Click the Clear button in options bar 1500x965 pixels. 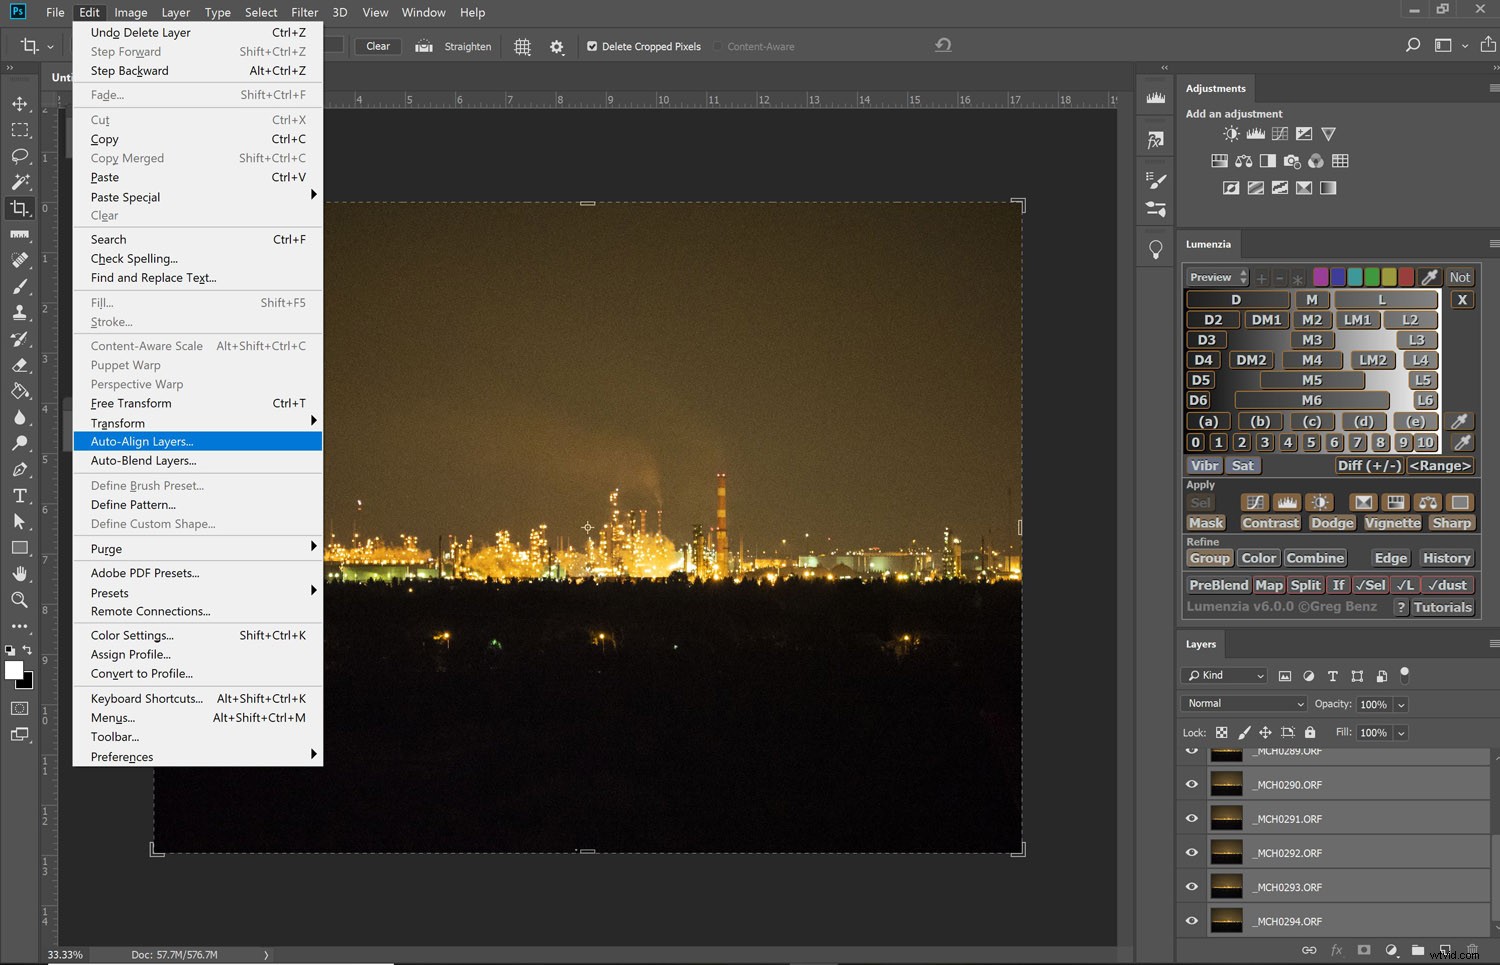377,46
